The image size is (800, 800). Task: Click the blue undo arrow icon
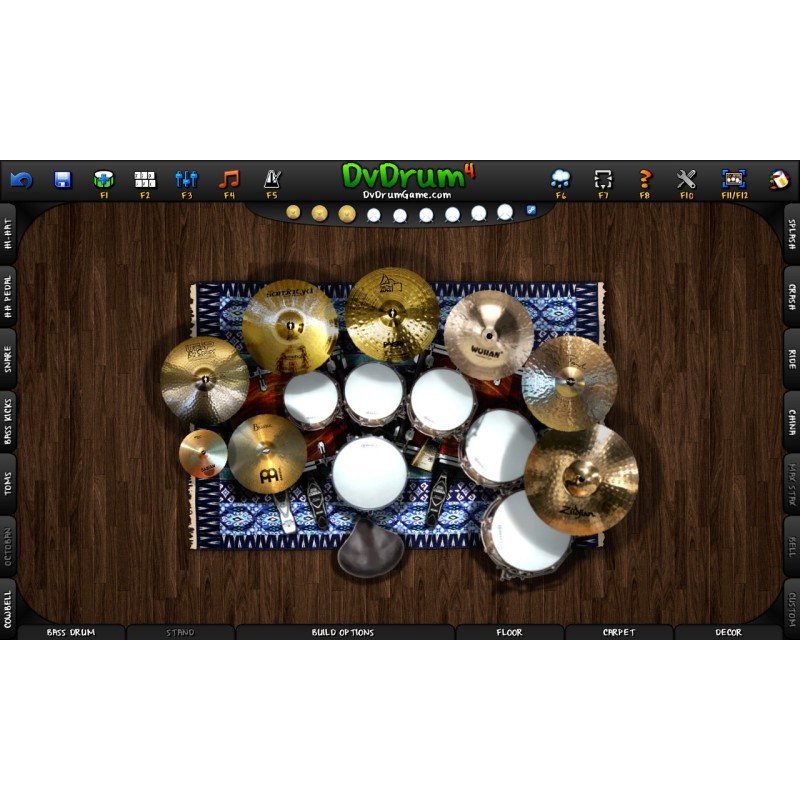(x=21, y=180)
